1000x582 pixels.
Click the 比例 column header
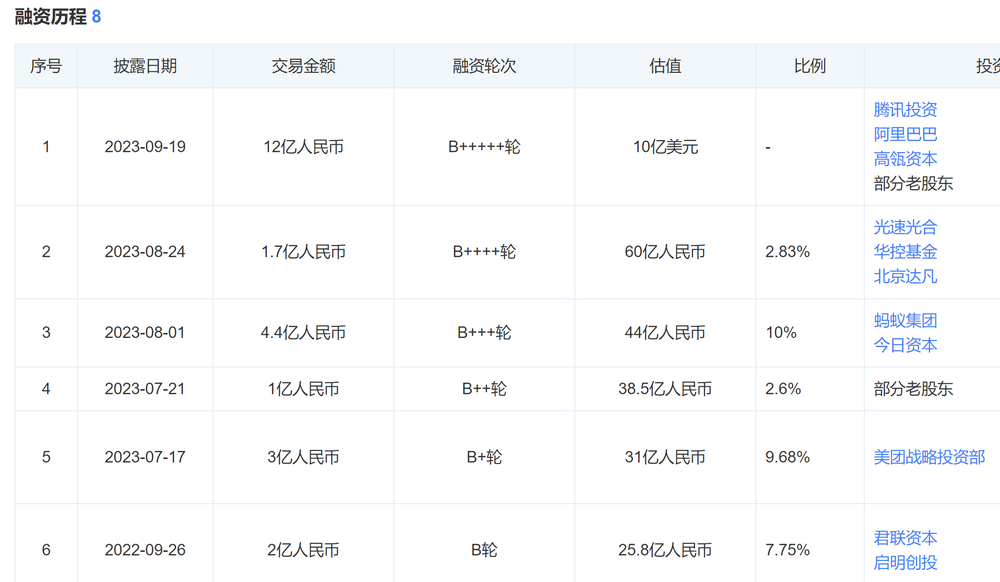[x=810, y=66]
